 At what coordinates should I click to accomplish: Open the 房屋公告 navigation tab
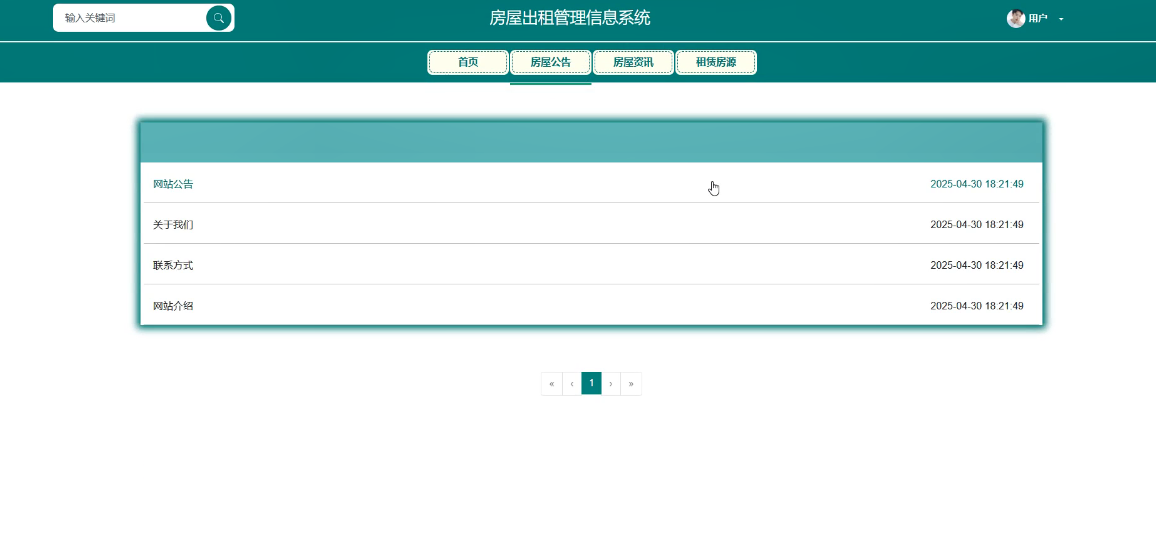pyautogui.click(x=551, y=63)
